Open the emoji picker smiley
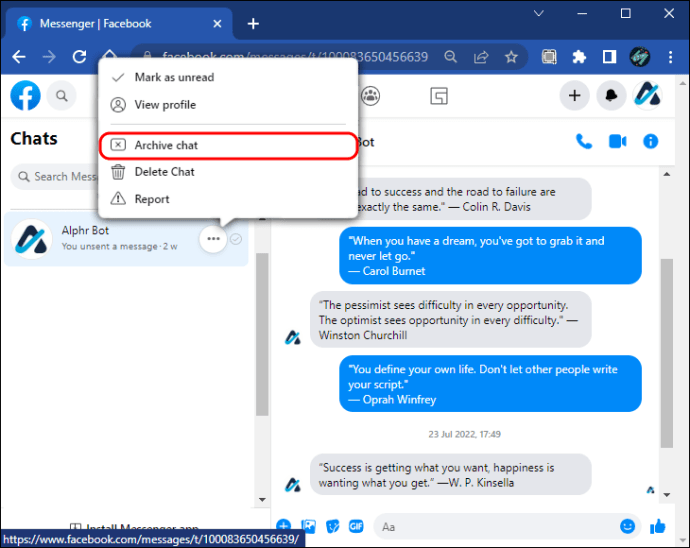690x548 pixels. click(x=627, y=526)
